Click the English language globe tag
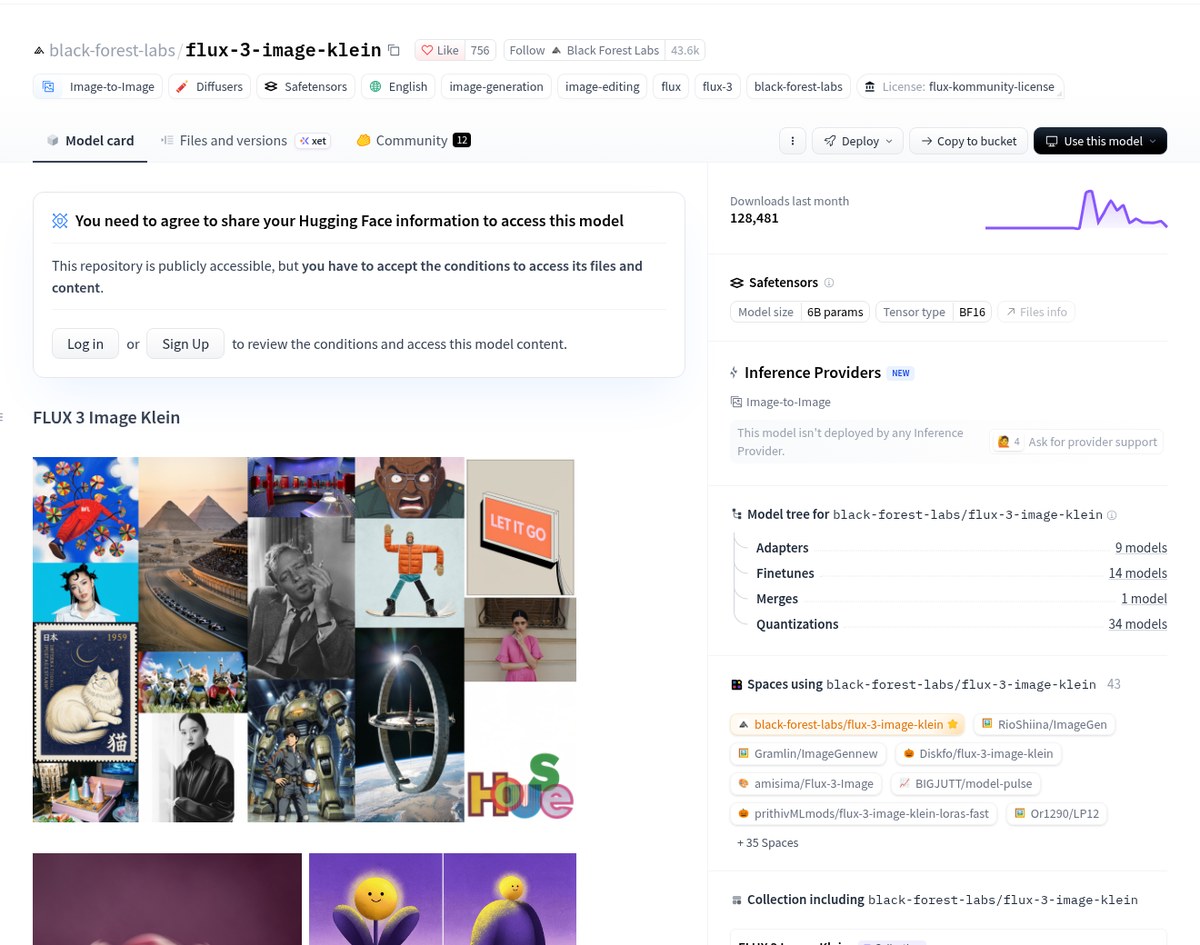Screen dimensions: 1200x945 point(398,87)
